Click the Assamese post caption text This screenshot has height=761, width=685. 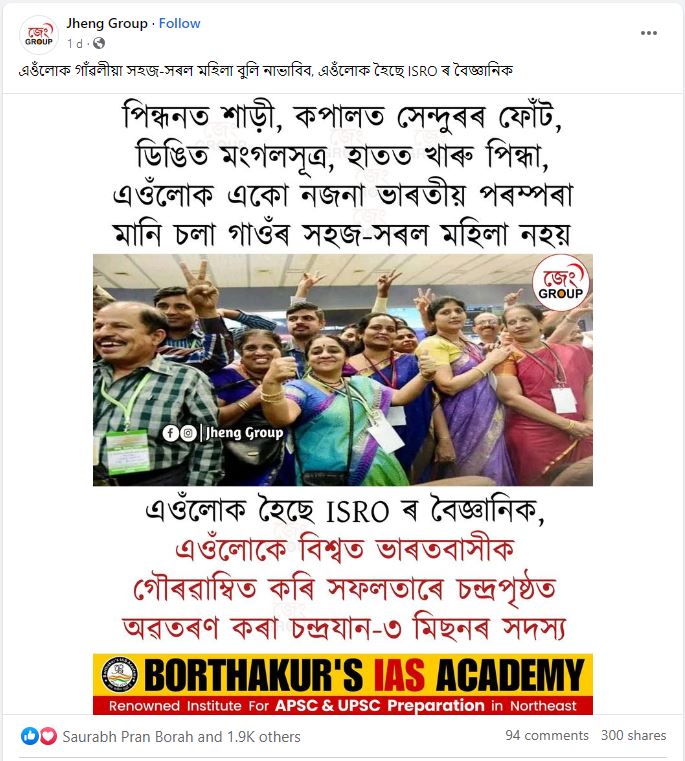pos(266,71)
